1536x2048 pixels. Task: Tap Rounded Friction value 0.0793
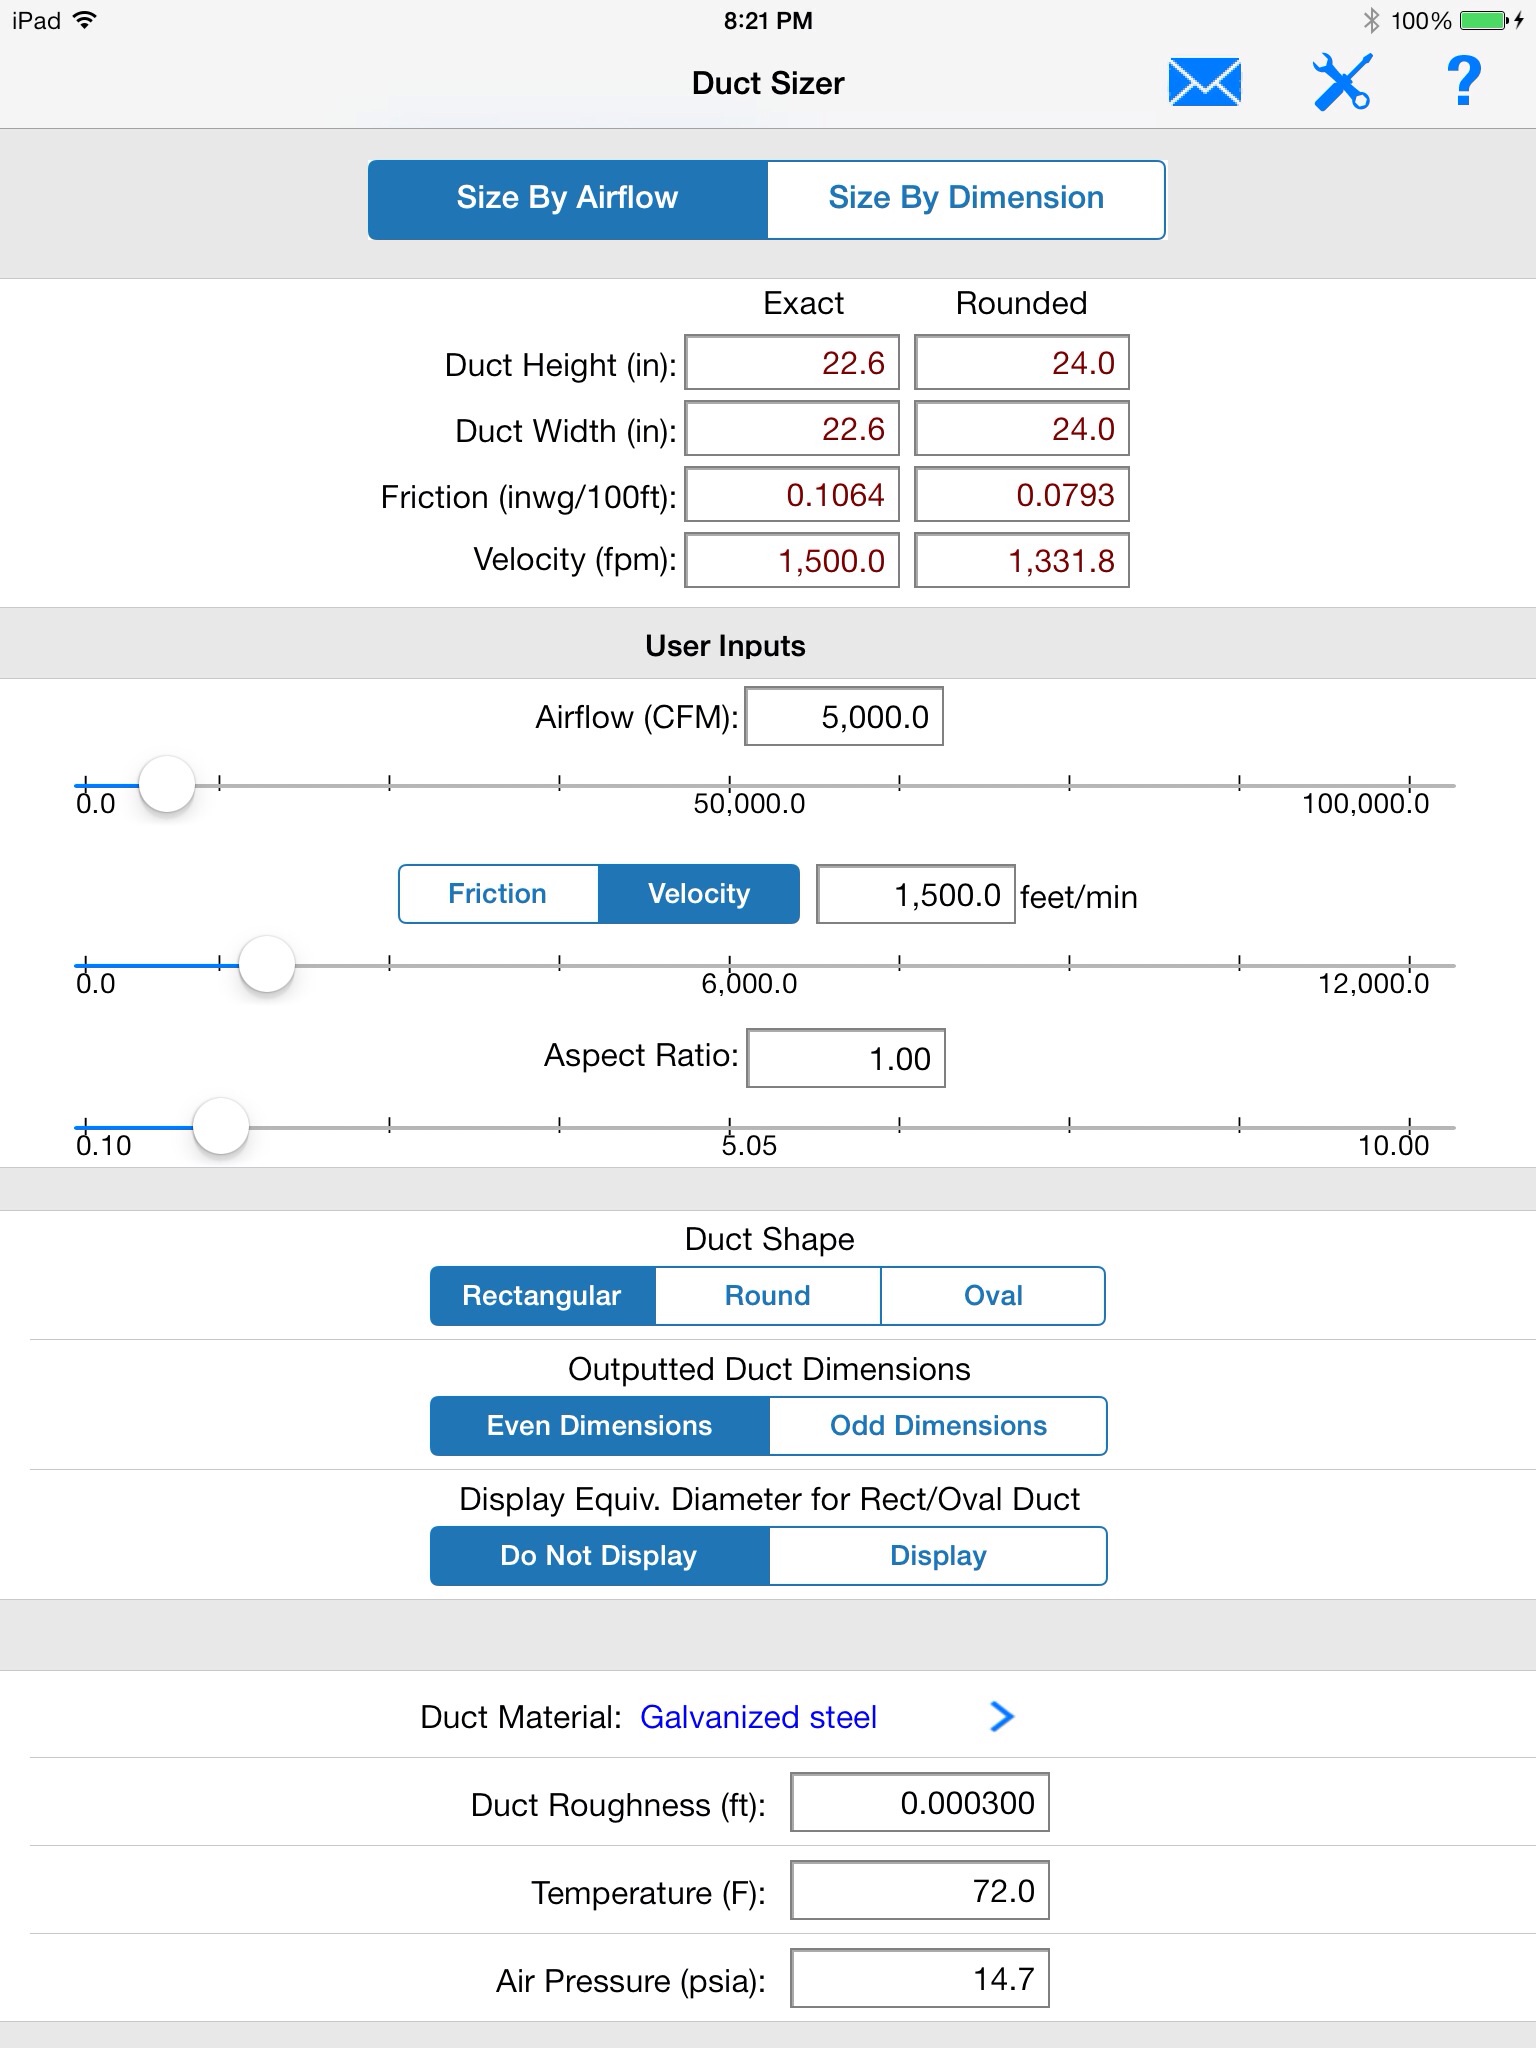click(1022, 495)
